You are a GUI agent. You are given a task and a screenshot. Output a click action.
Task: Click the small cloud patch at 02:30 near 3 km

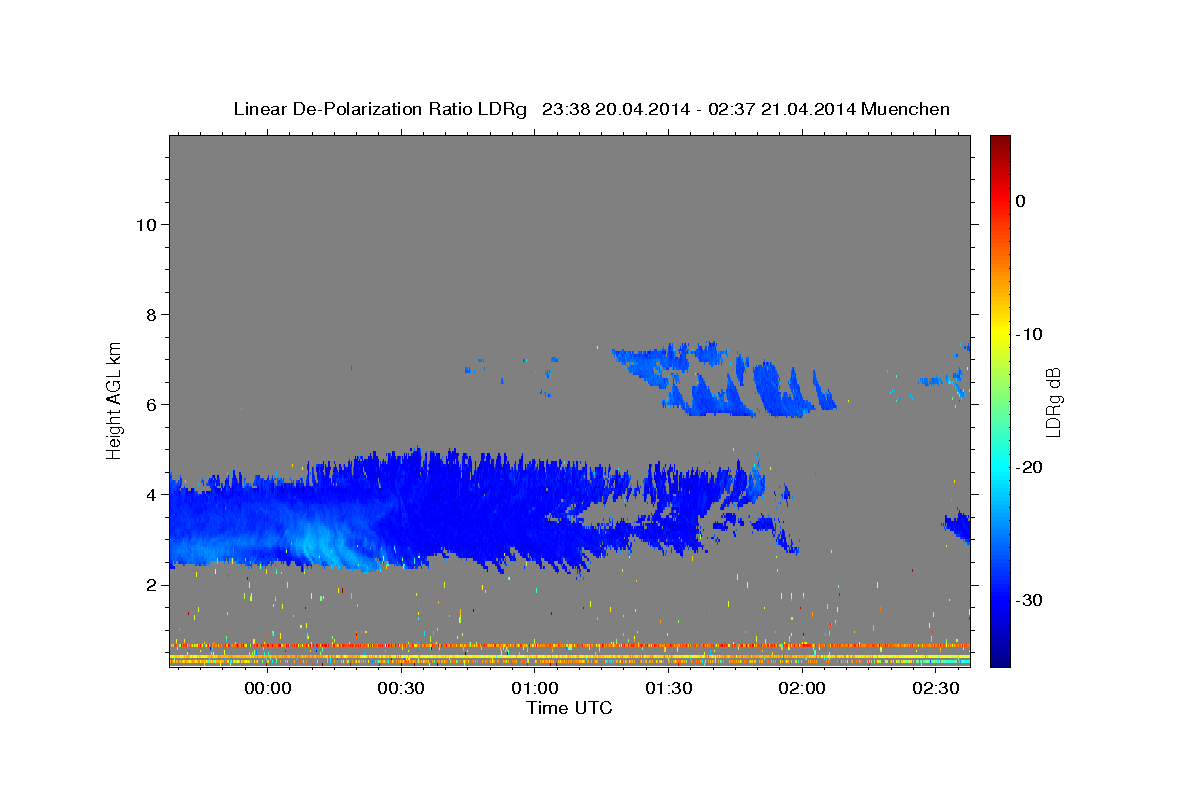point(958,525)
